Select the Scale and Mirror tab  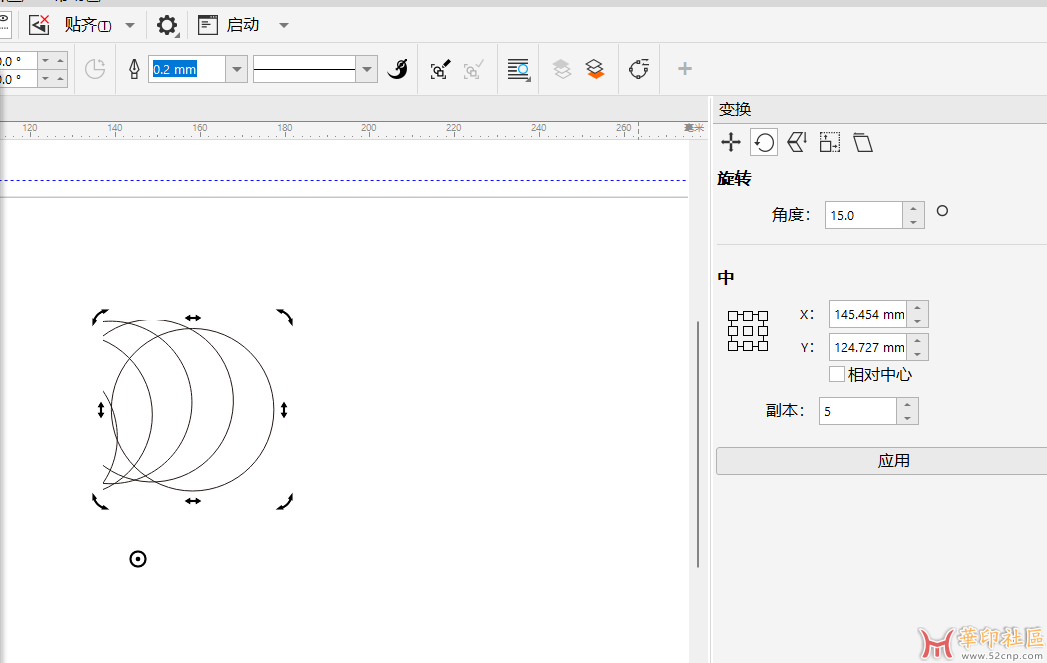point(797,142)
